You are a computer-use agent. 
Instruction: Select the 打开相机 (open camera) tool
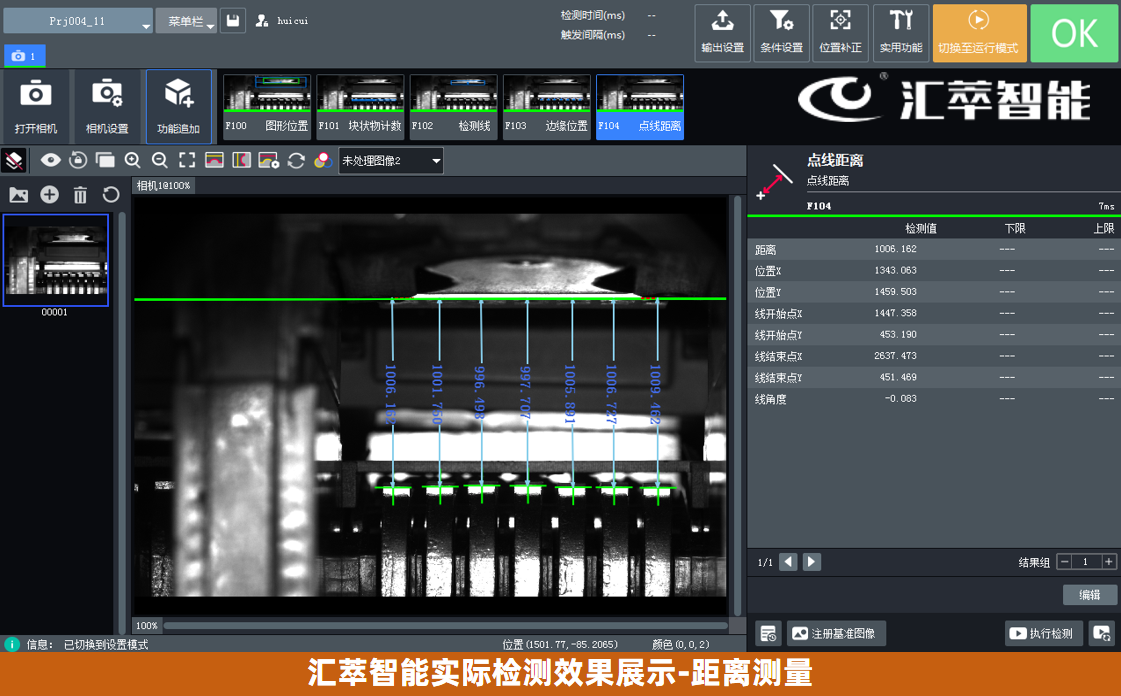point(36,105)
